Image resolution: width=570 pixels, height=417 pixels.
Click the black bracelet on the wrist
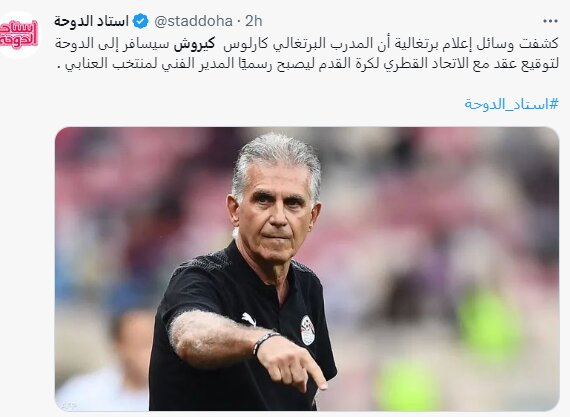265,342
